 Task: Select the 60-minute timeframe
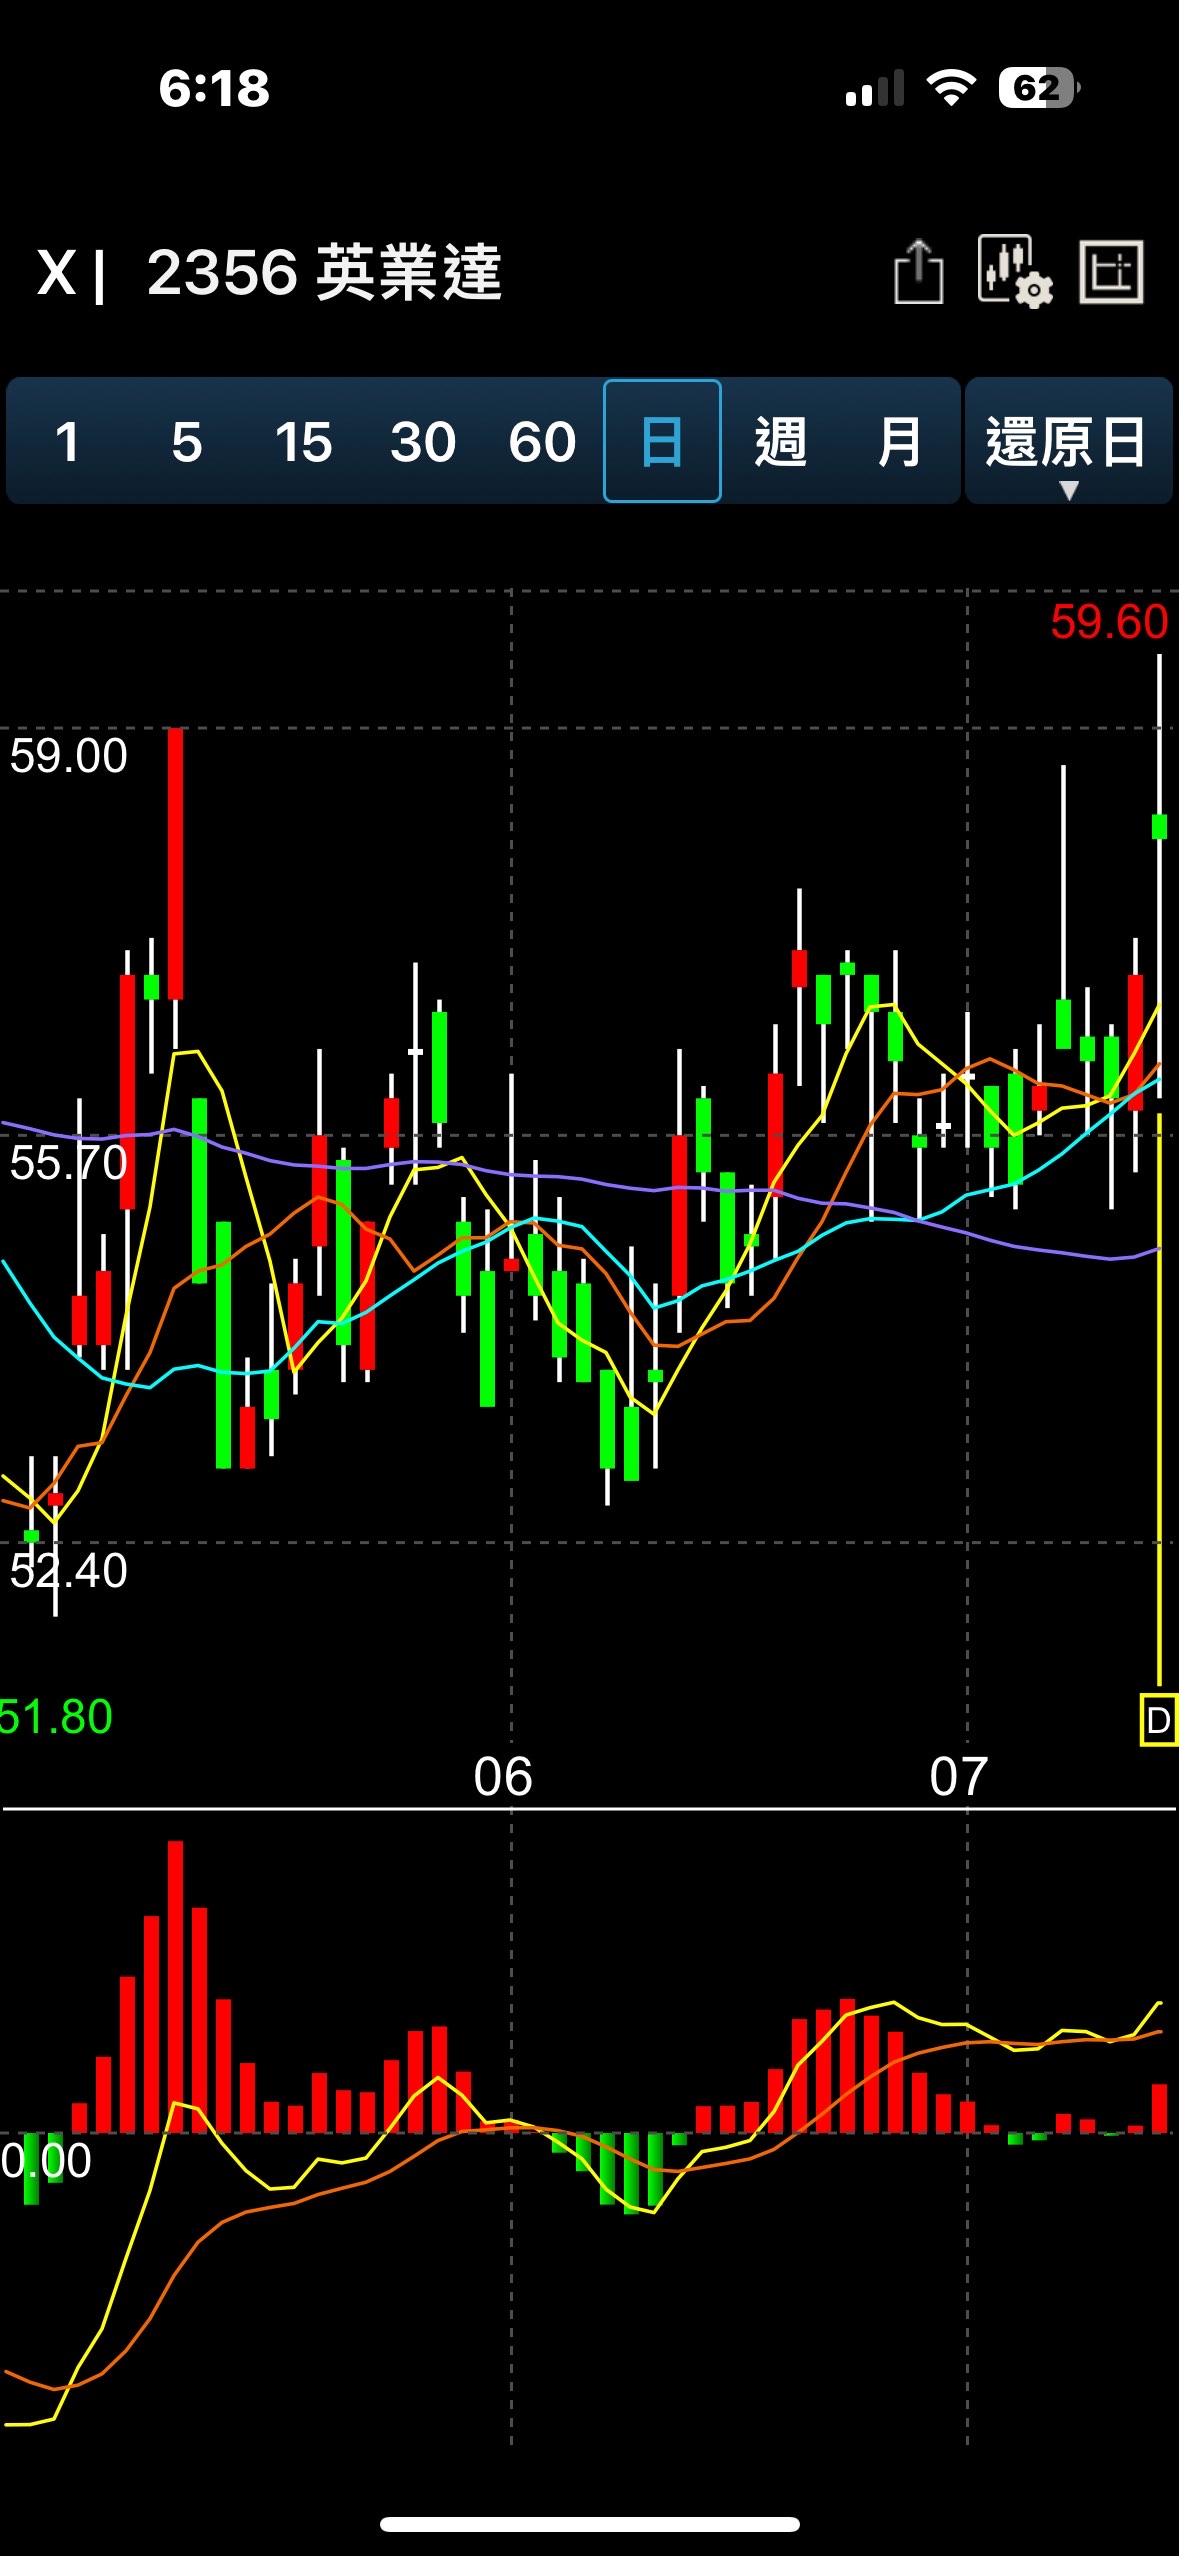coord(542,441)
